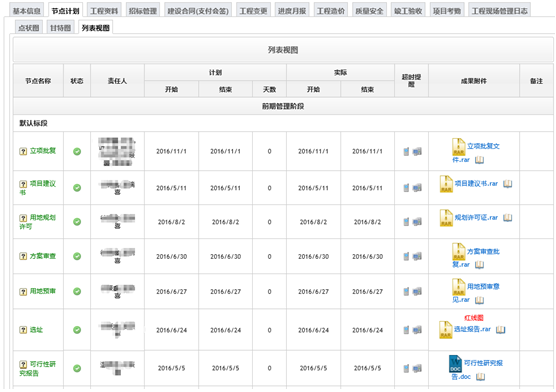Open the 工程变更 tab
The height and width of the screenshot is (392, 556).
pos(254,11)
